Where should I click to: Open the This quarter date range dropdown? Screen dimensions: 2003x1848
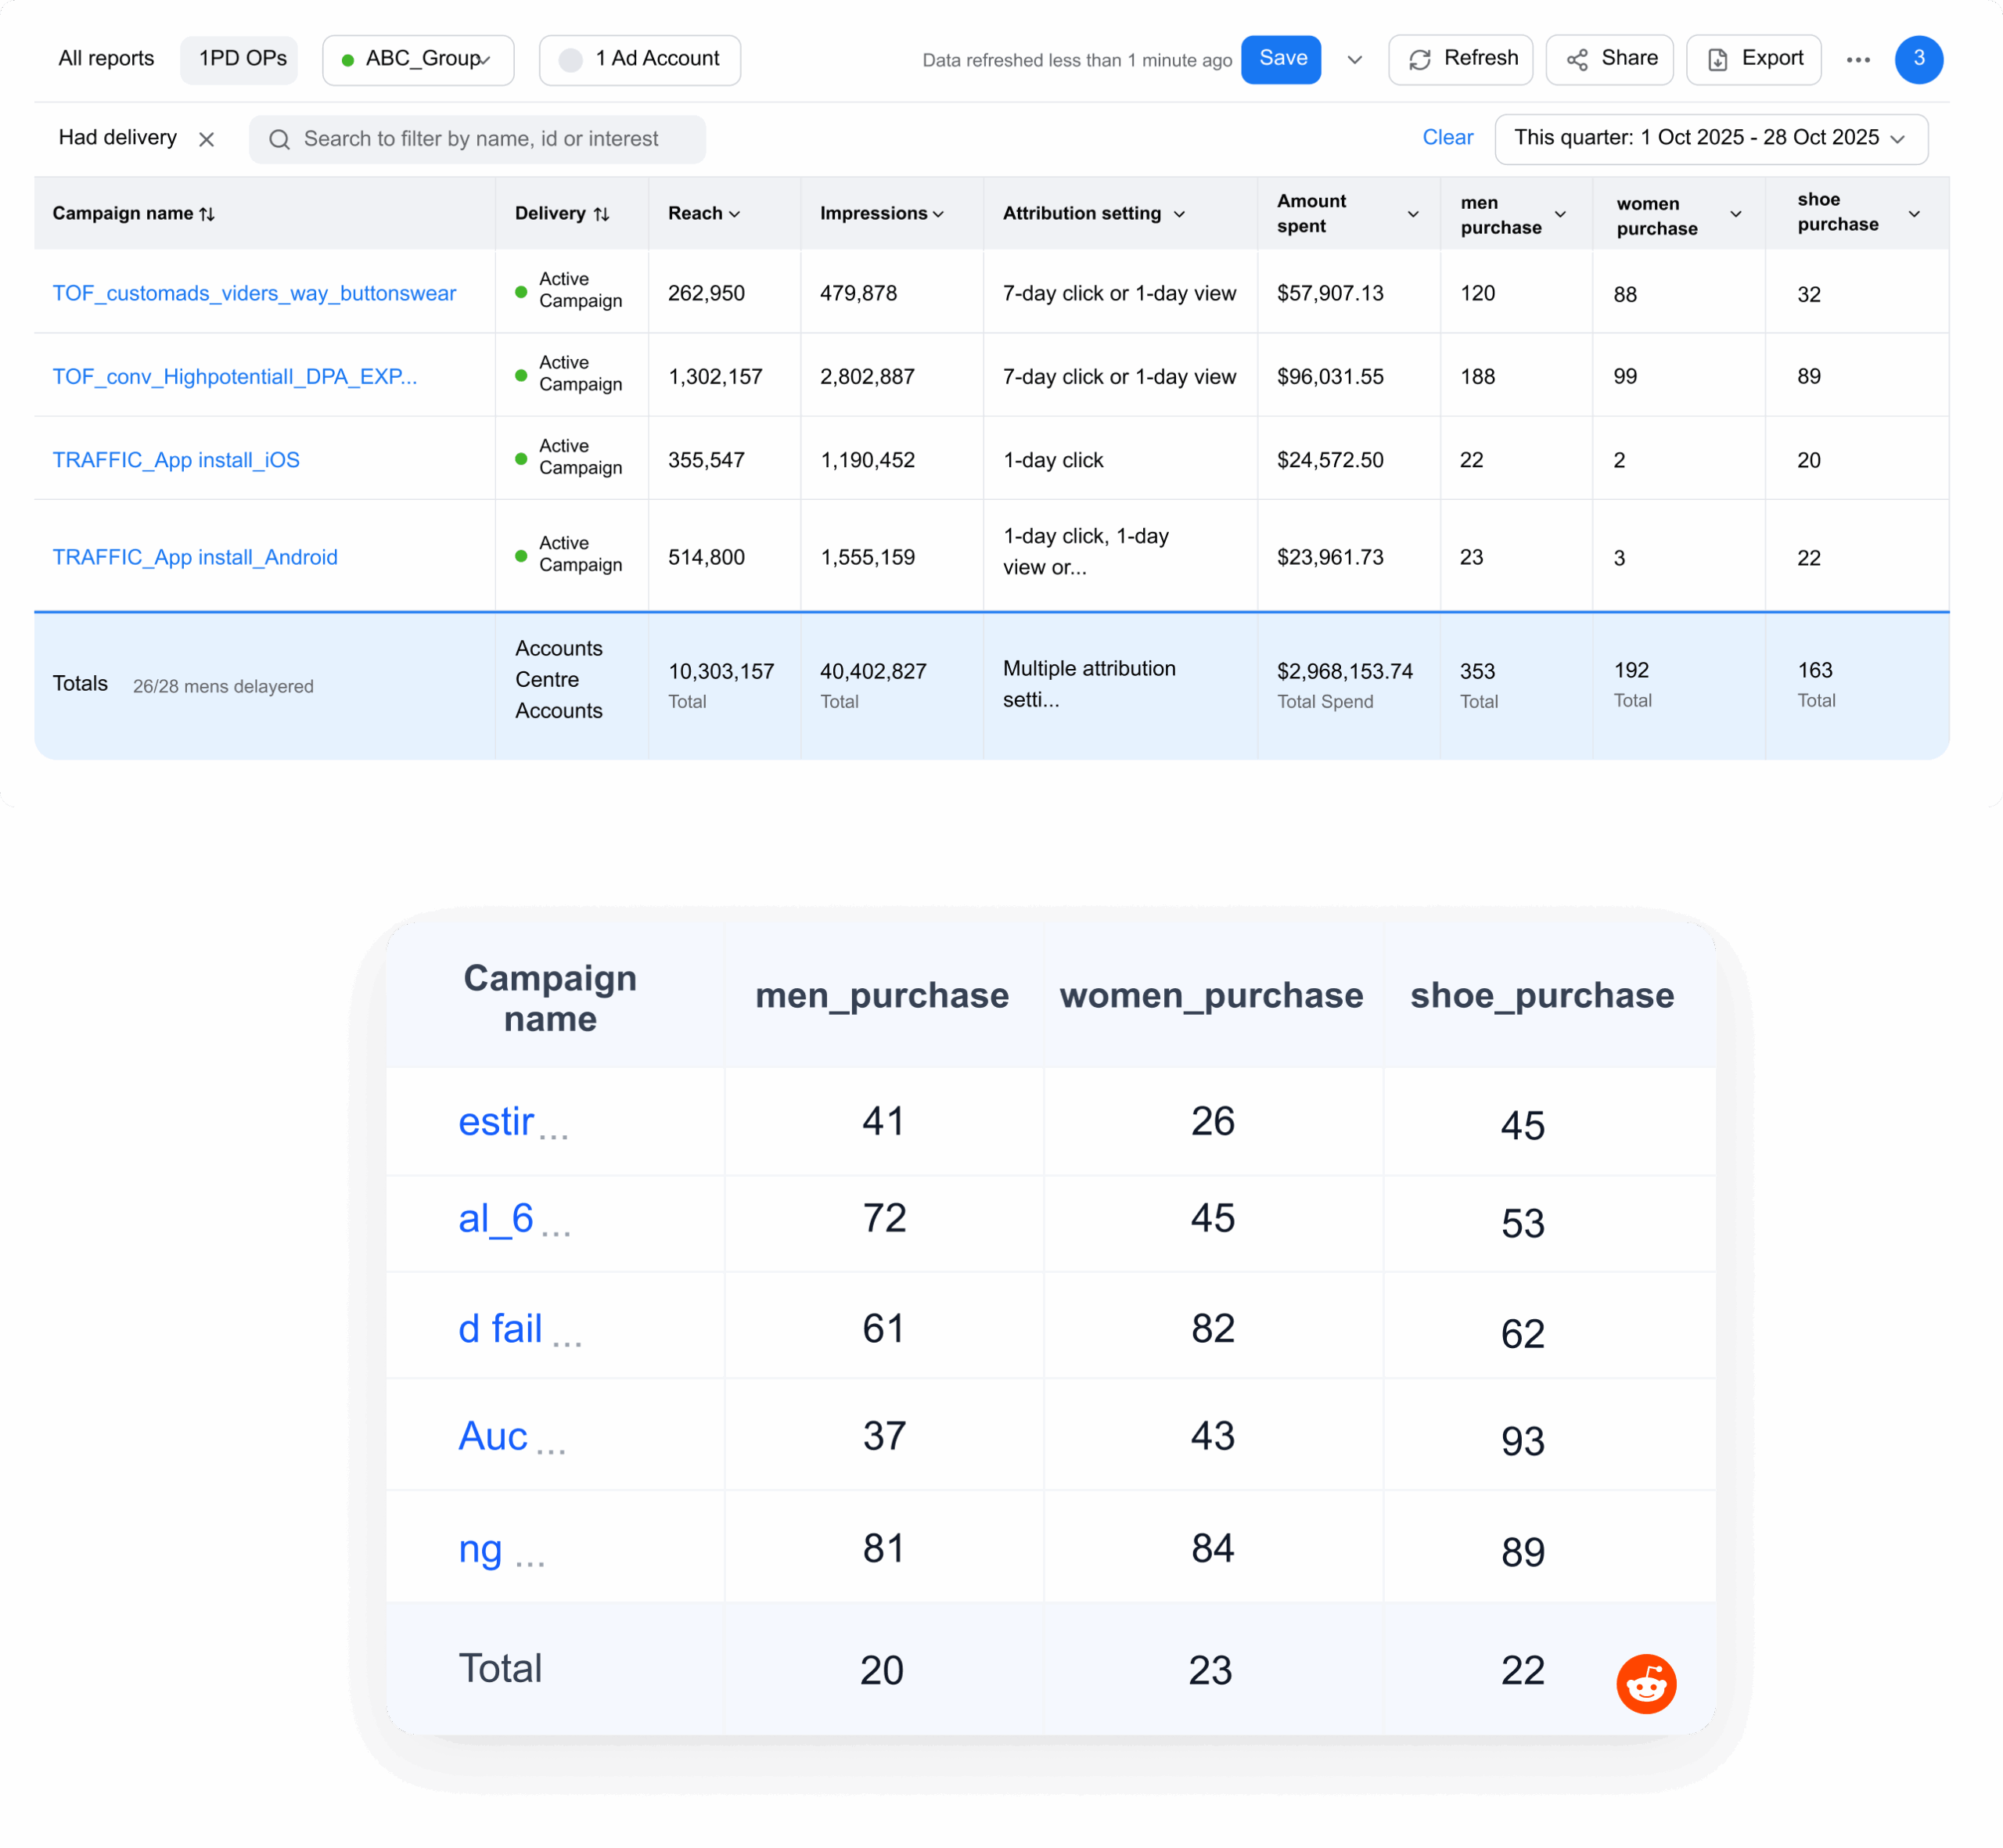click(x=1710, y=139)
